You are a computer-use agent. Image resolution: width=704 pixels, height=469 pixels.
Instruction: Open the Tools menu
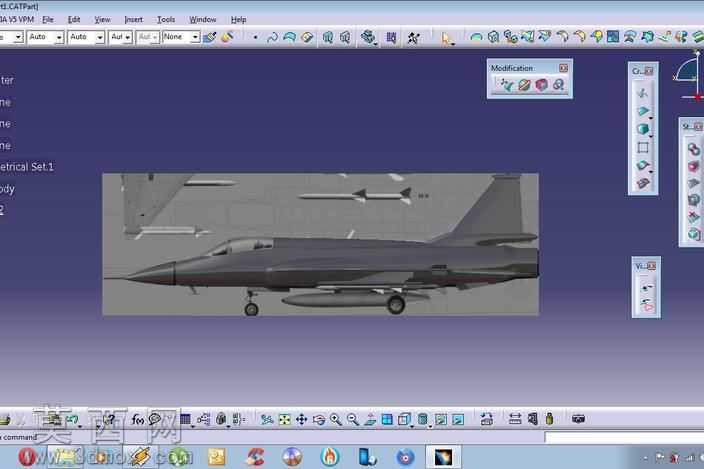tap(166, 20)
